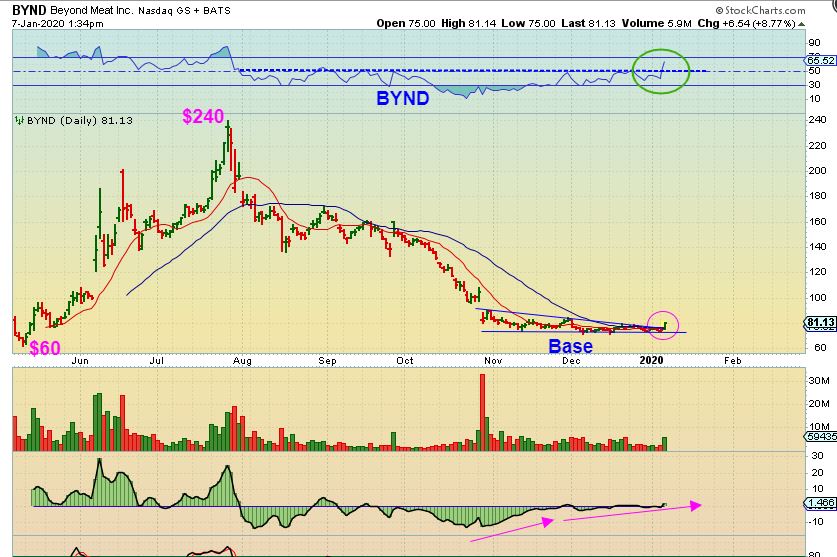Select the Last 81.13 value in the header
This screenshot has height=557, width=837.
coord(588,23)
